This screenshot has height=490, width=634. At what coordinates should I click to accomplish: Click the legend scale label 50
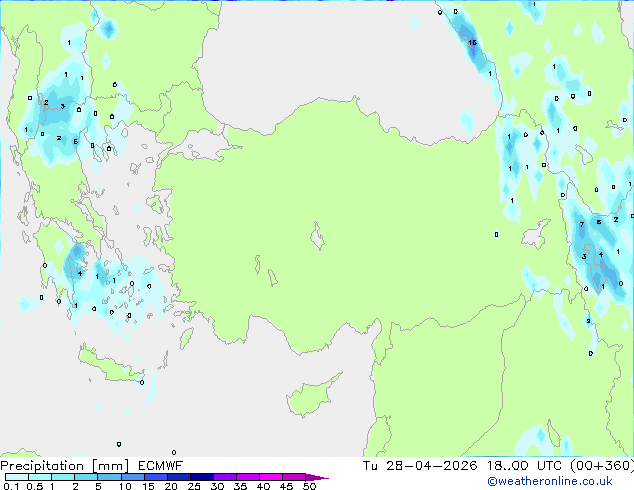pyautogui.click(x=309, y=486)
